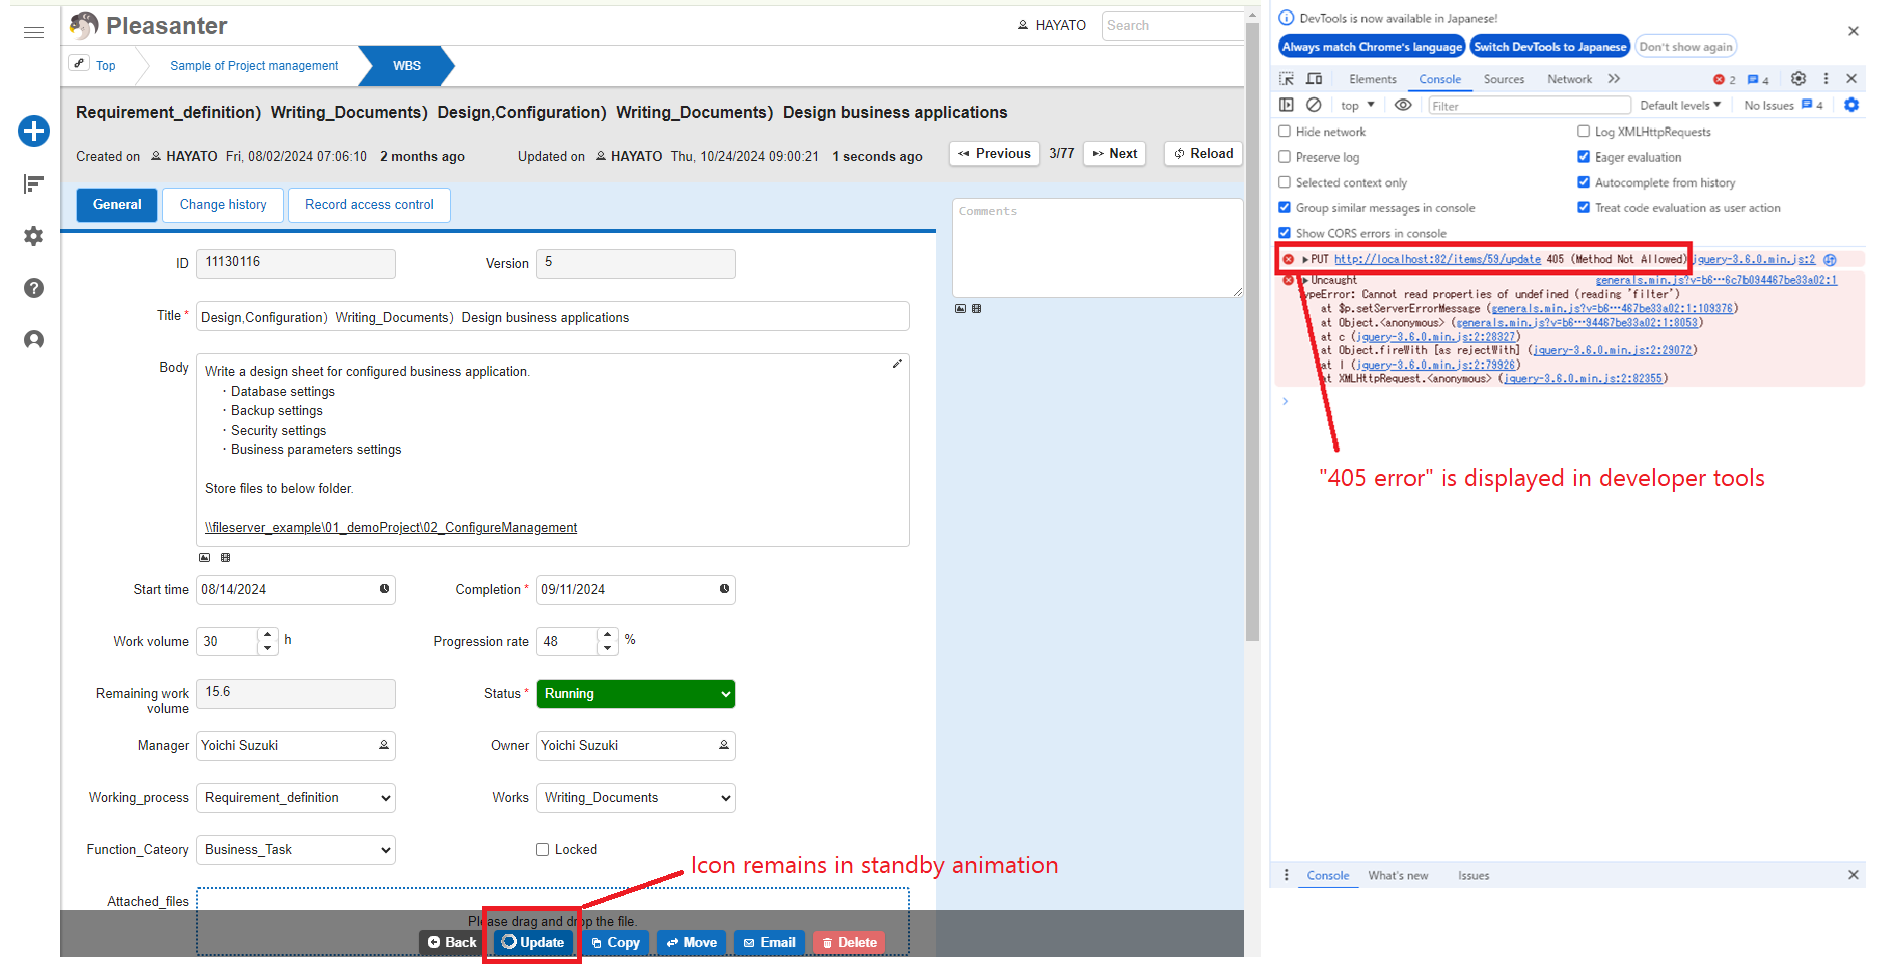
Task: Click the Copy button
Action: (615, 942)
